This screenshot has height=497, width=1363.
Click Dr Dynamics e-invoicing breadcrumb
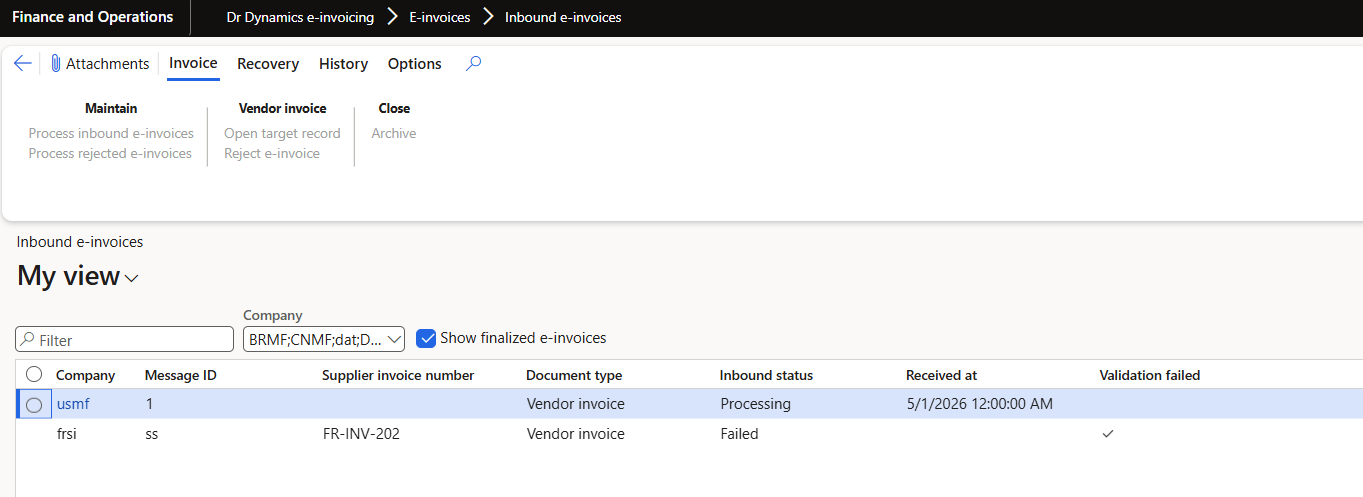pyautogui.click(x=300, y=17)
